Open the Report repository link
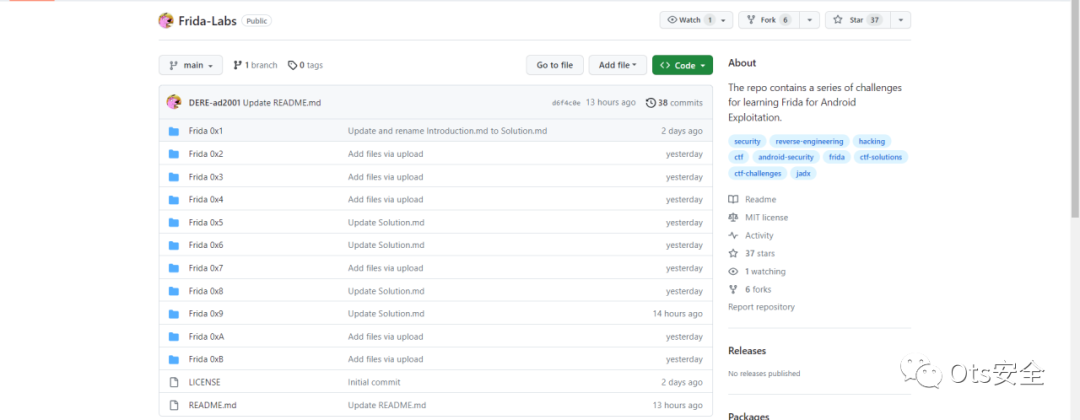This screenshot has width=1080, height=420. 761,307
